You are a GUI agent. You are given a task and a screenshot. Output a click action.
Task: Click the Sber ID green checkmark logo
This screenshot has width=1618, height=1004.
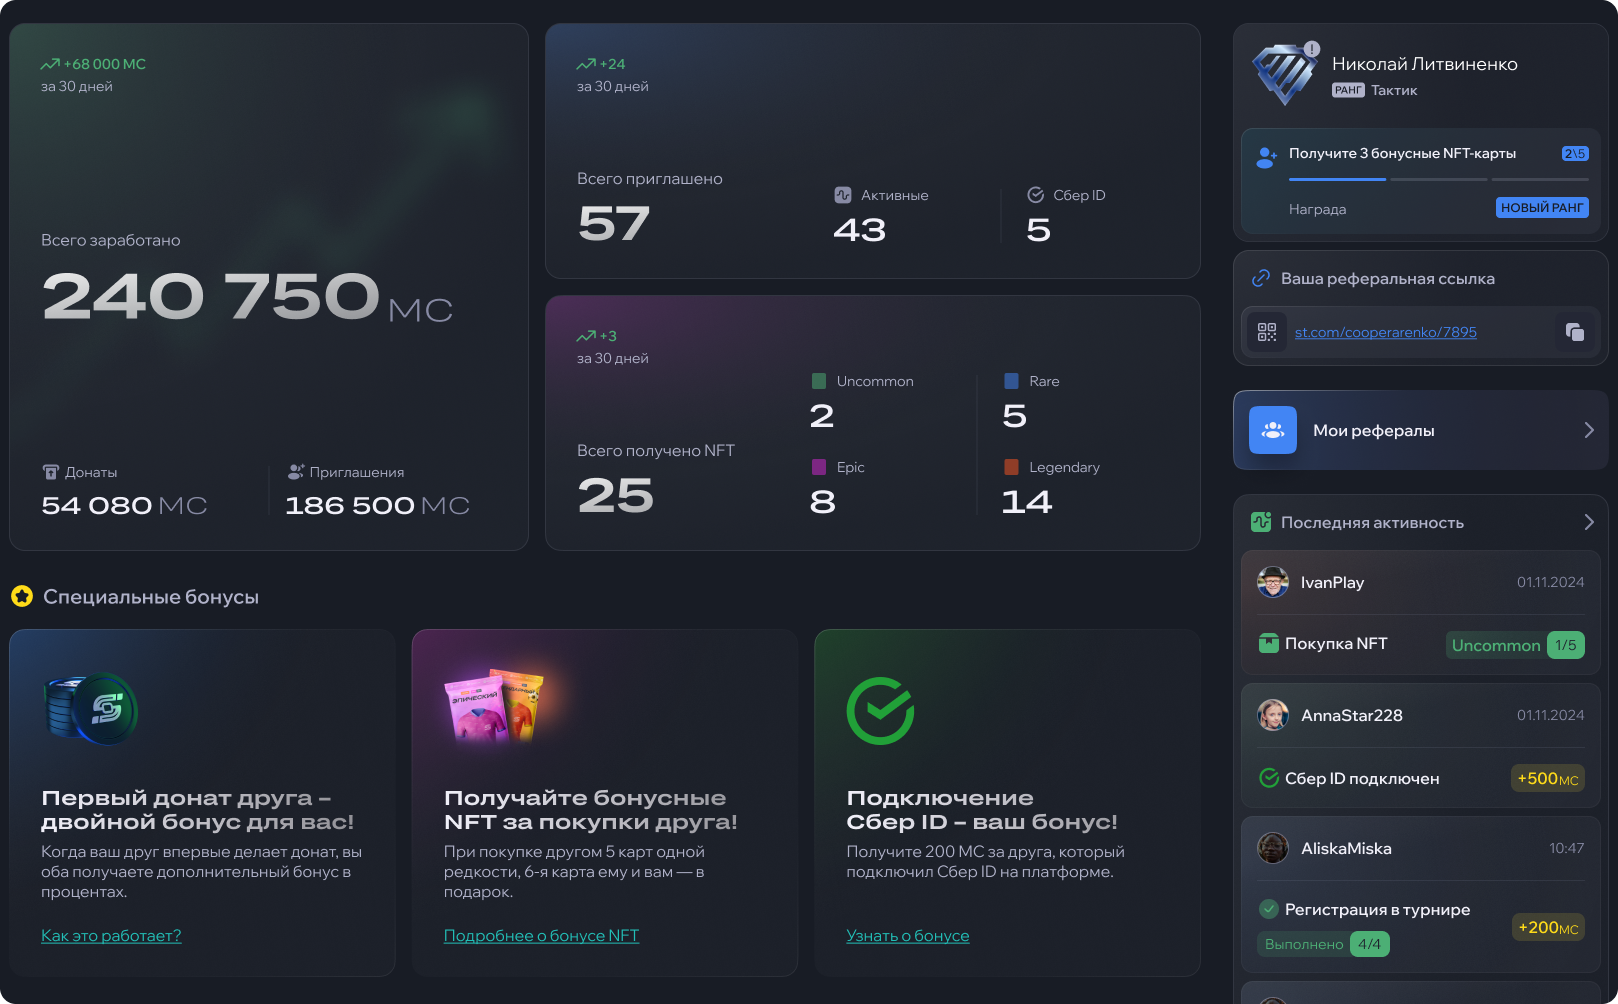(880, 711)
